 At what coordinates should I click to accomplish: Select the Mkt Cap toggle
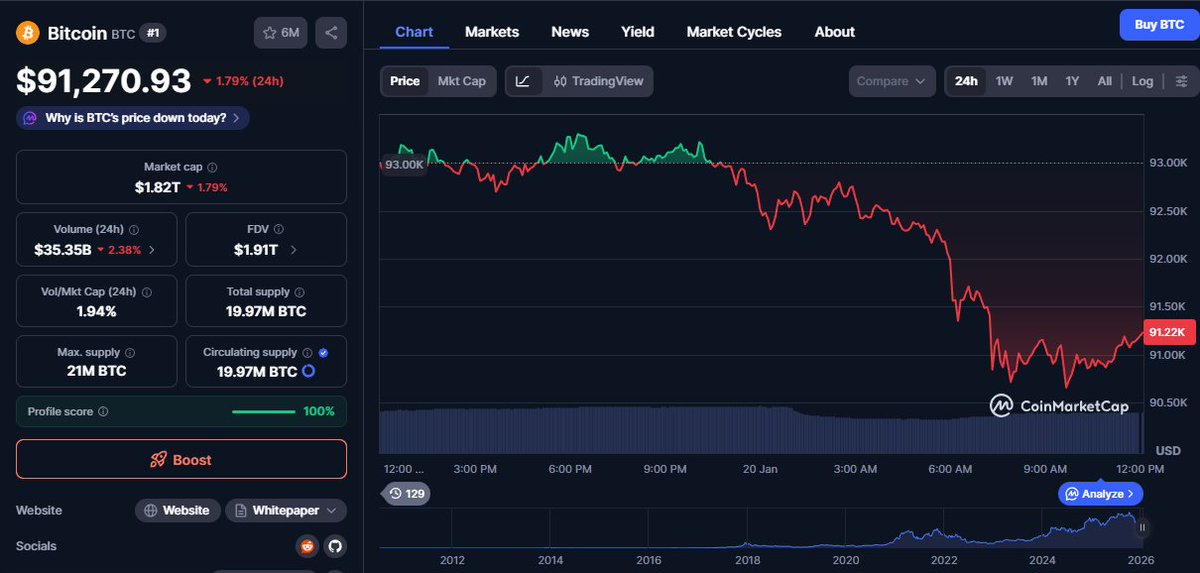(462, 81)
